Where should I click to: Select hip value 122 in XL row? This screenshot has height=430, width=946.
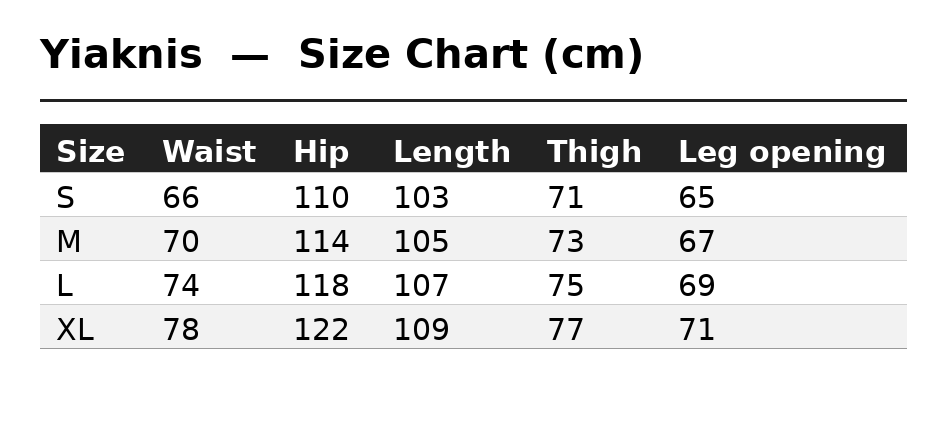(x=321, y=330)
